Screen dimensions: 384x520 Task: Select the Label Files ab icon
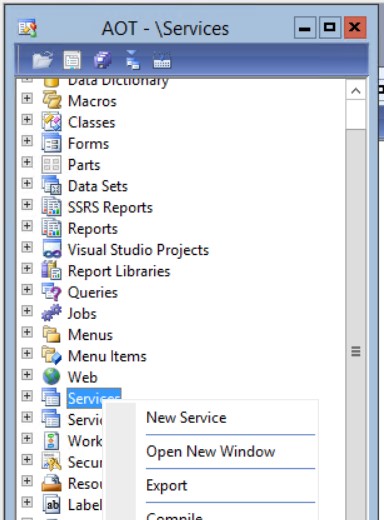click(52, 504)
